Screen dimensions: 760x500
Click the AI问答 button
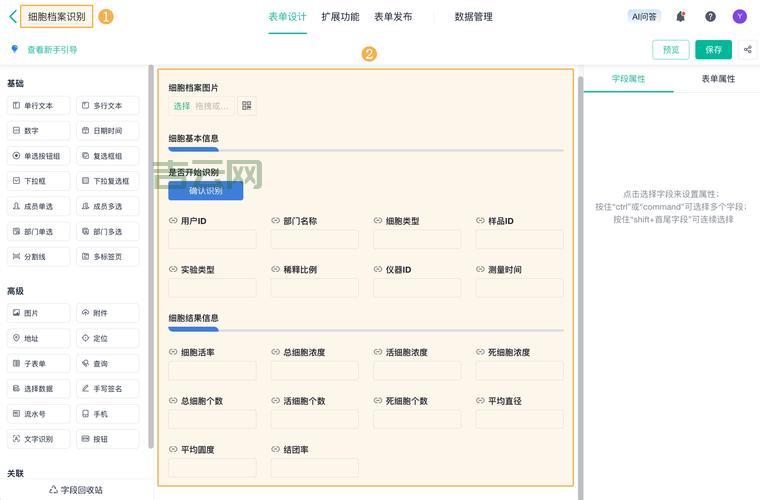(644, 16)
